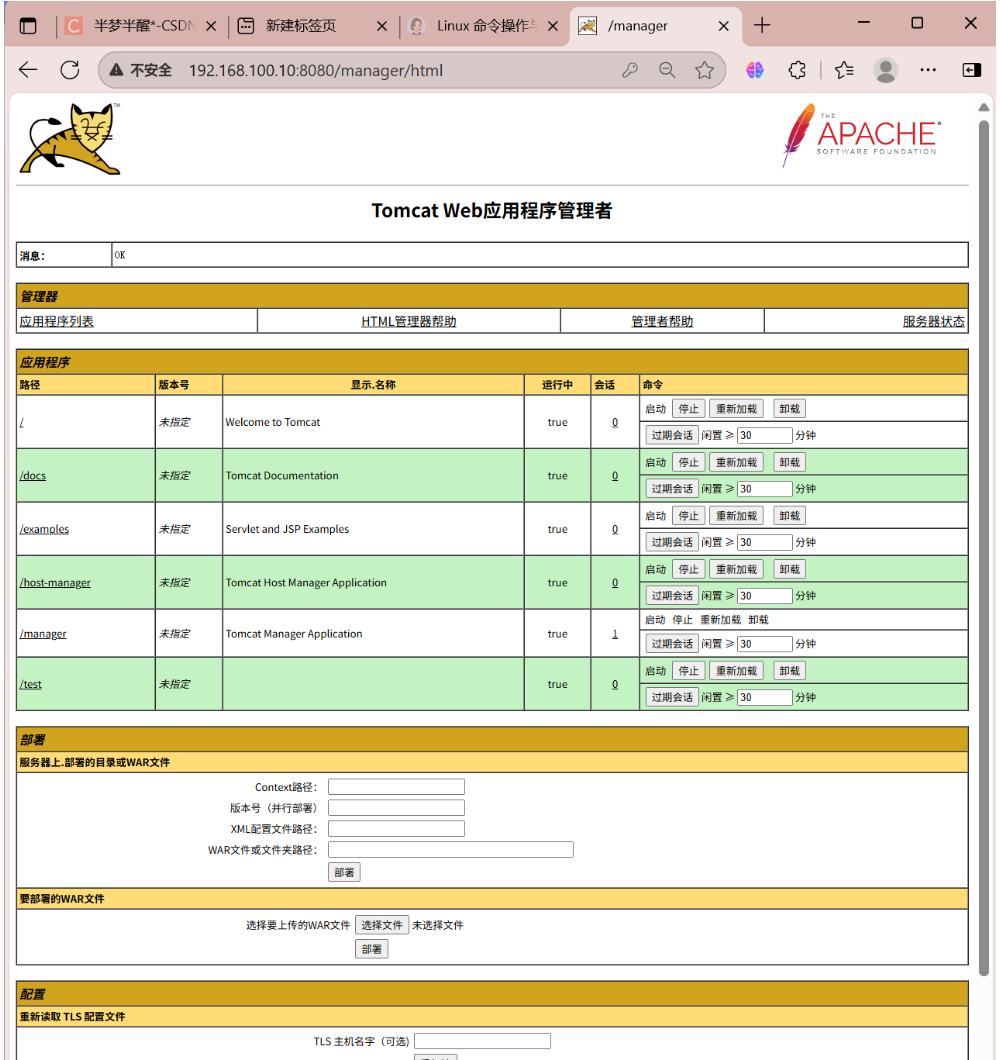The height and width of the screenshot is (1060, 1000).
Task: Click the WAR文件或文件夹路径 input field
Action: coord(451,850)
